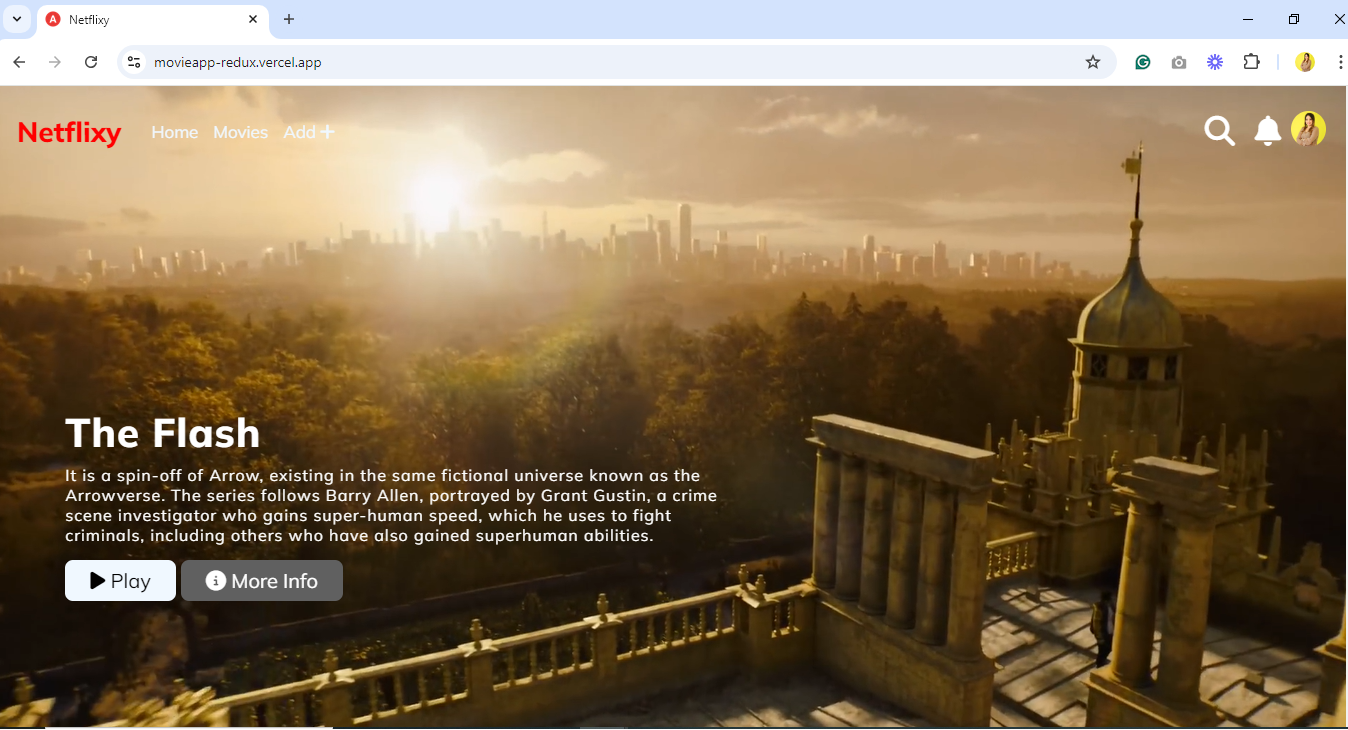
Task: Click the 'It is a spin-off of Arrow' description
Action: pos(391,505)
